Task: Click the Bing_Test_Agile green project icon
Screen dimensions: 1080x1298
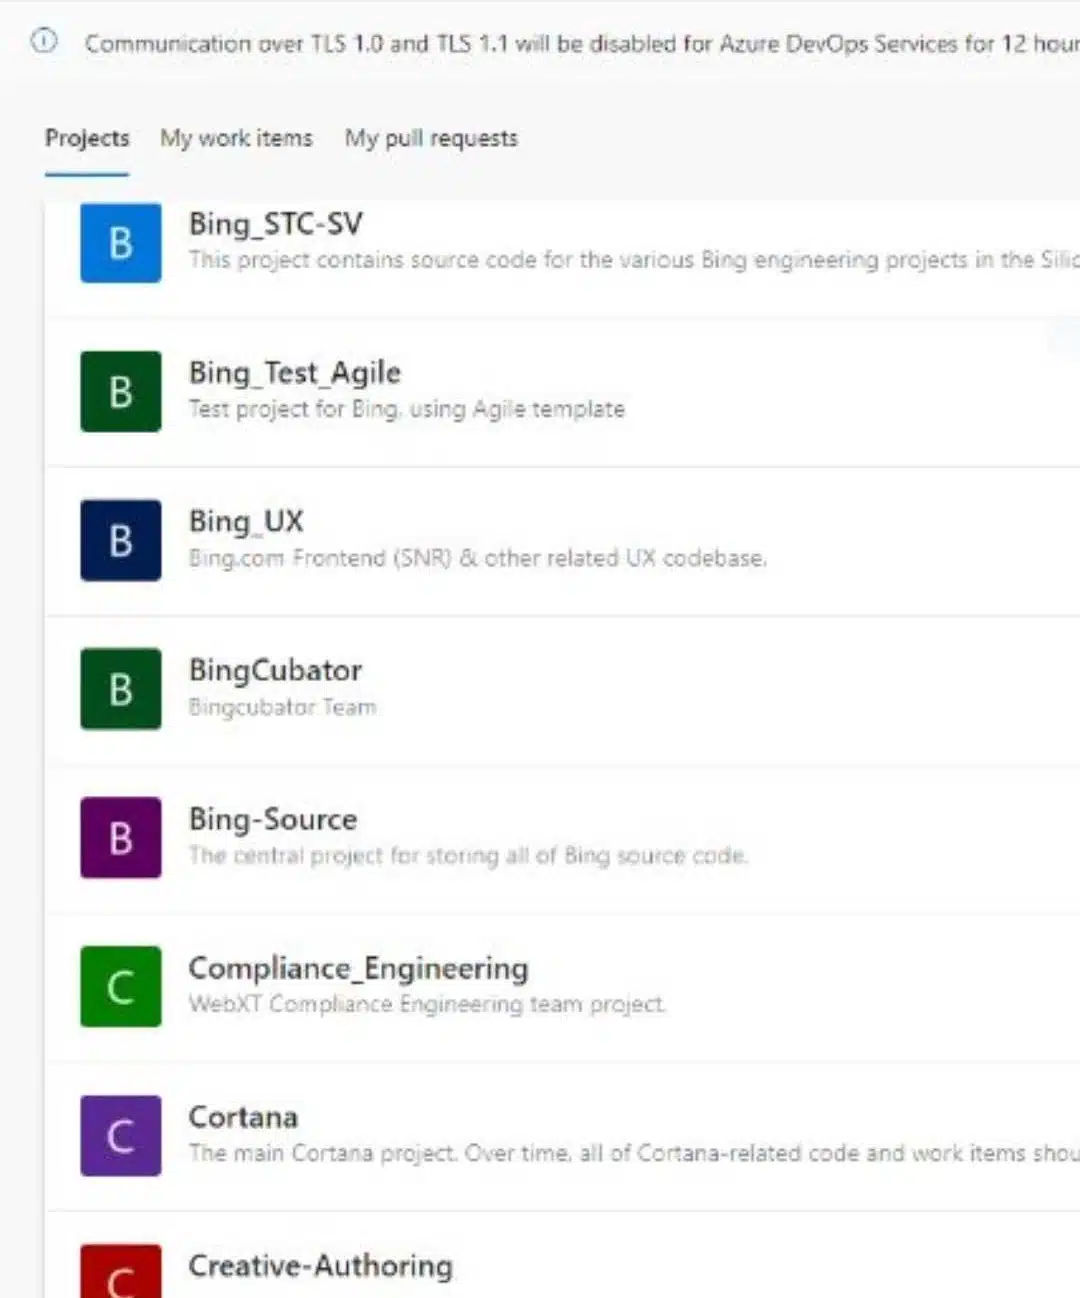Action: click(120, 392)
